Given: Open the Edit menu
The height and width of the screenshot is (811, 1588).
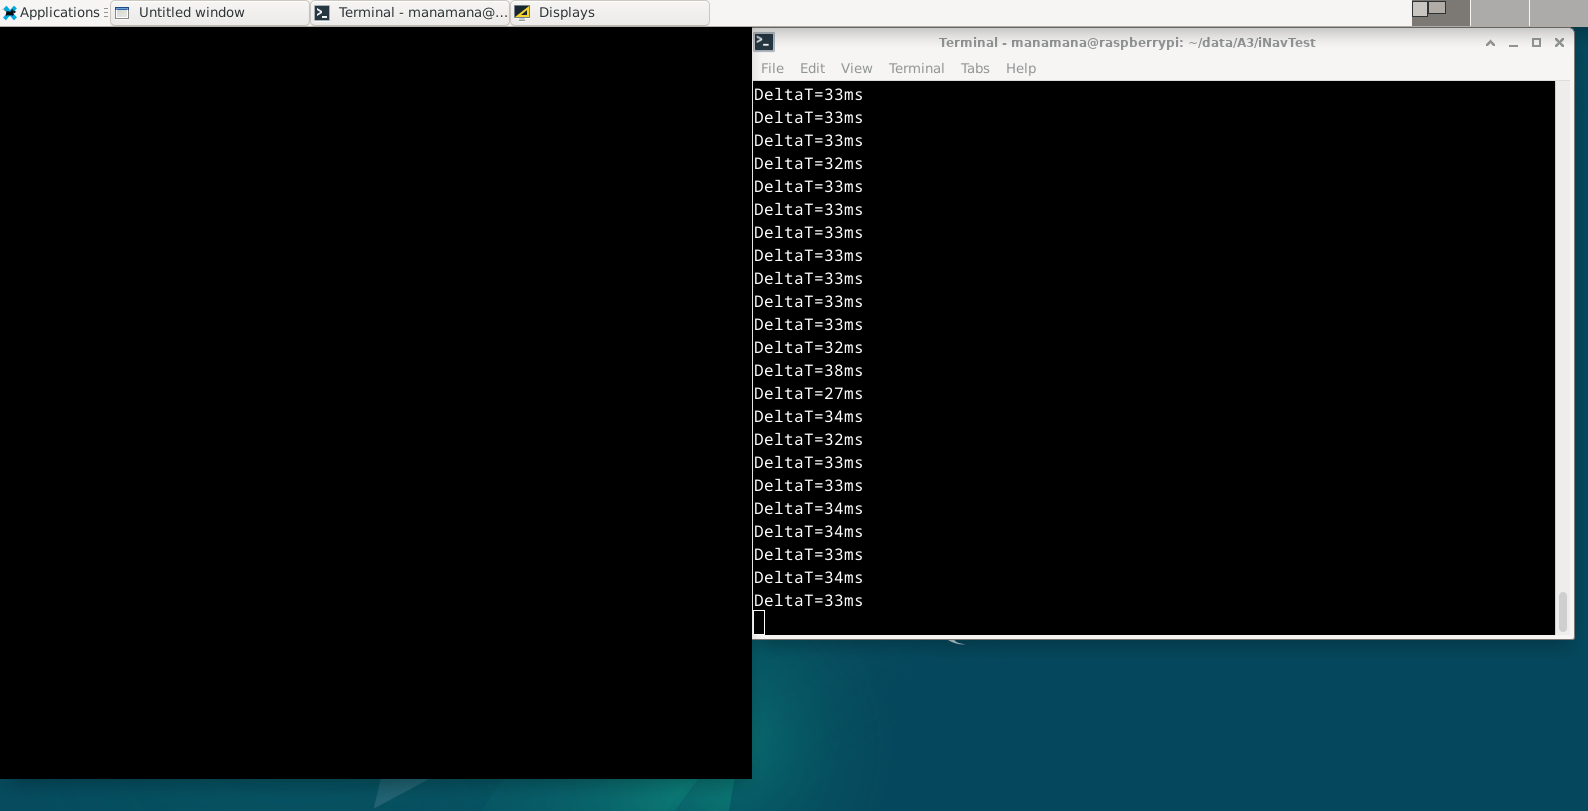Looking at the screenshot, I should point(812,68).
